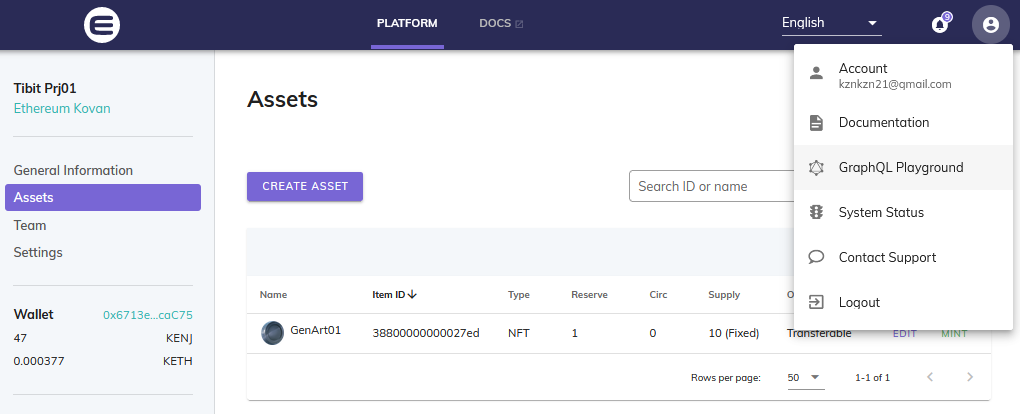Click the Logout arrow icon
Viewport: 1020px width, 414px height.
click(816, 302)
